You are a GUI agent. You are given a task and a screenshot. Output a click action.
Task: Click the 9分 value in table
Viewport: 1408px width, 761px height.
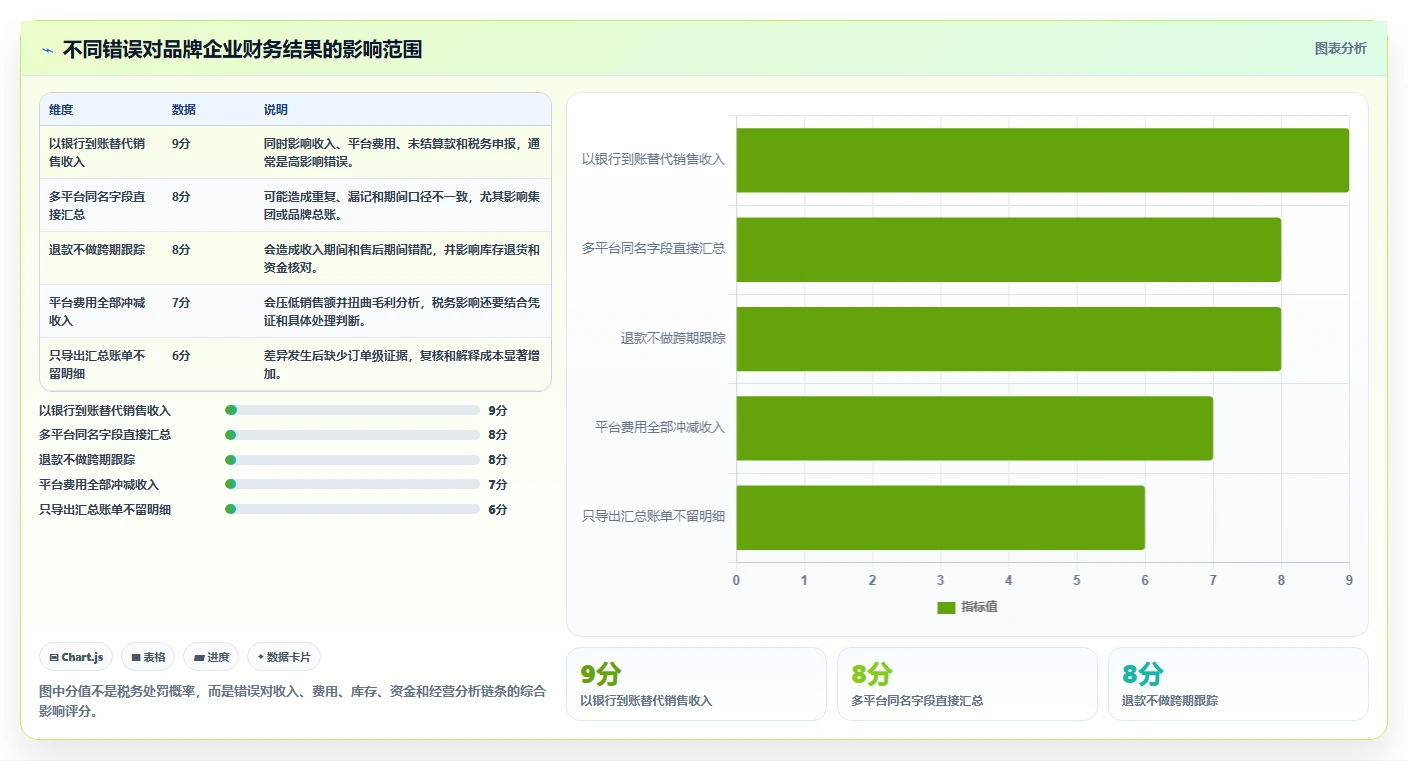point(181,143)
